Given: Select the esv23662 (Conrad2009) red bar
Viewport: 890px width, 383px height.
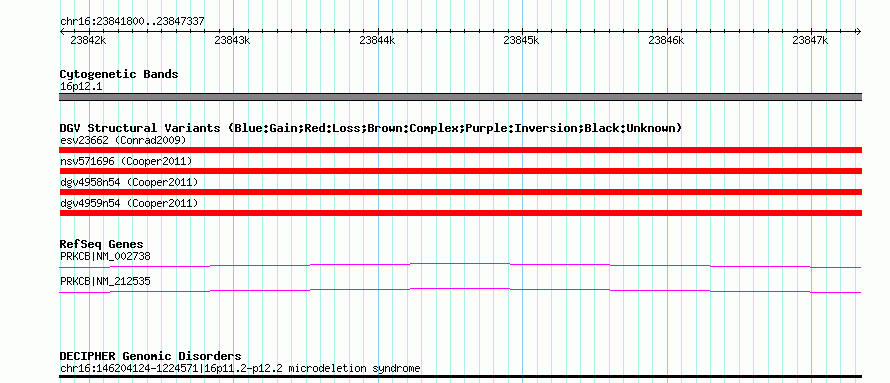Looking at the screenshot, I should (460, 150).
